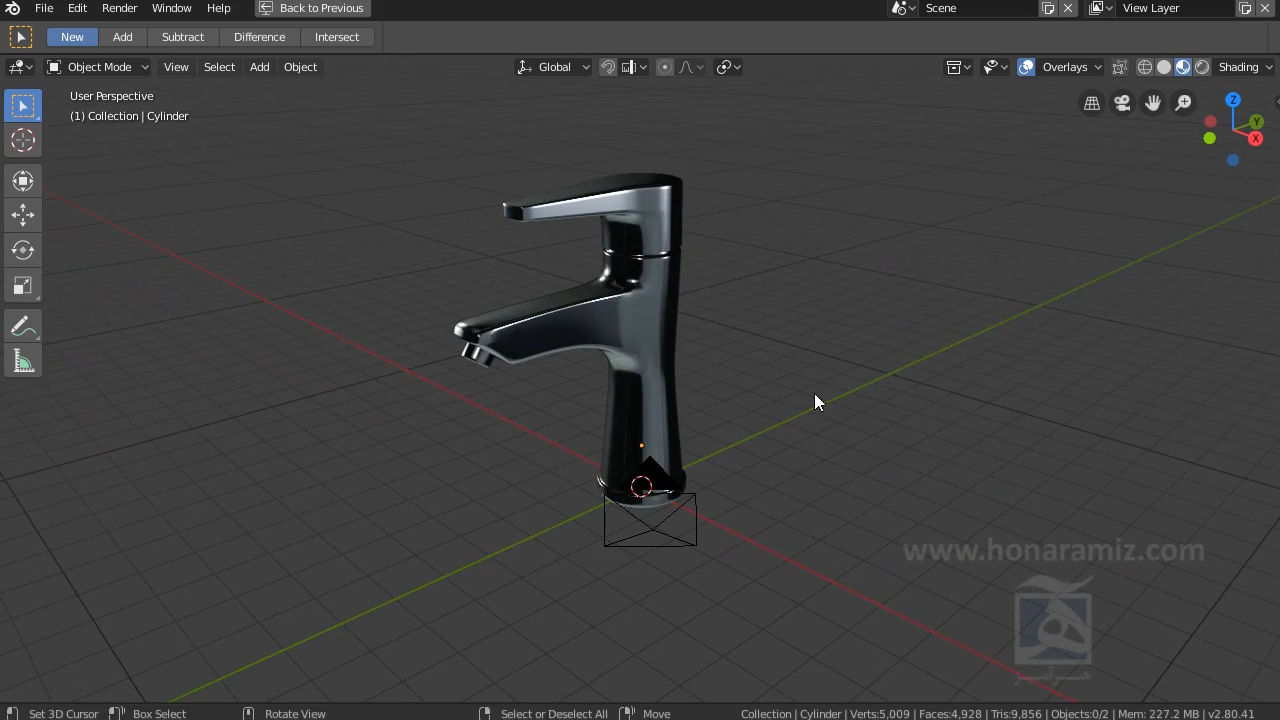Viewport: 1280px width, 720px height.
Task: Toggle orthographic/perspective grid view button
Action: [1092, 103]
